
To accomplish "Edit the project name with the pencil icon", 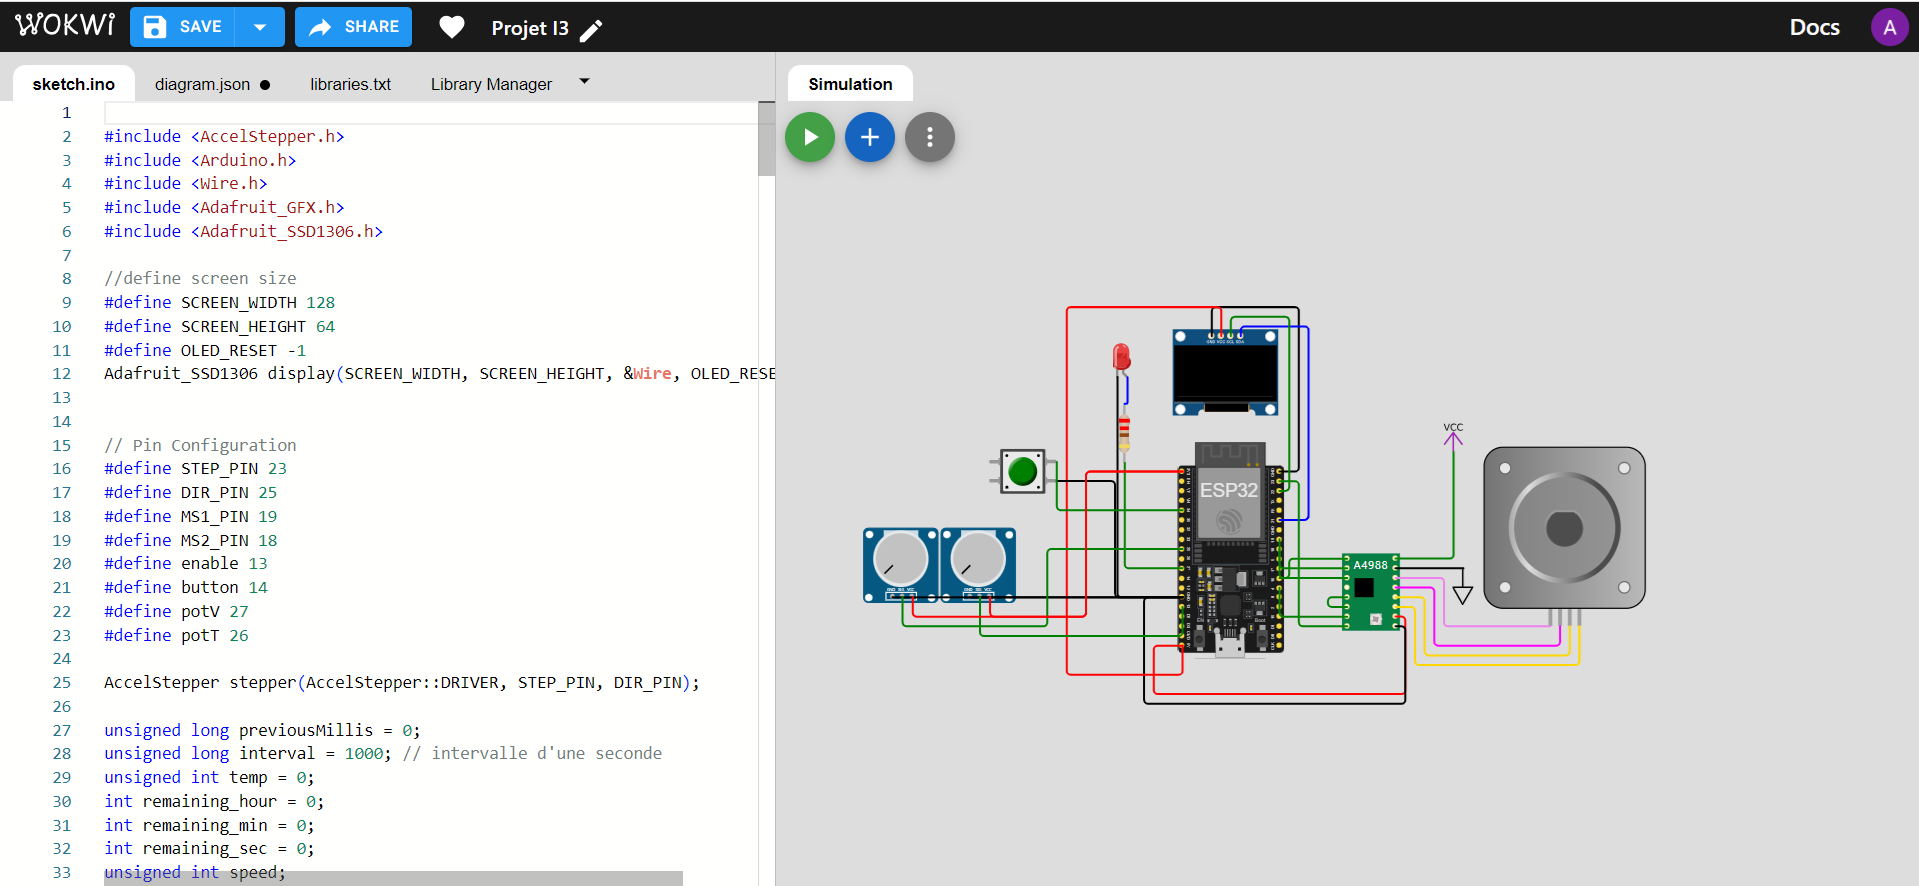I will [x=592, y=30].
